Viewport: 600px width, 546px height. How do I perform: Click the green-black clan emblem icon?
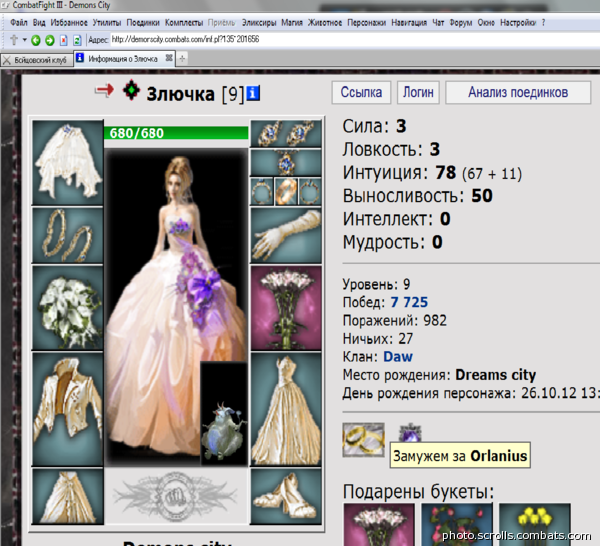(x=131, y=90)
